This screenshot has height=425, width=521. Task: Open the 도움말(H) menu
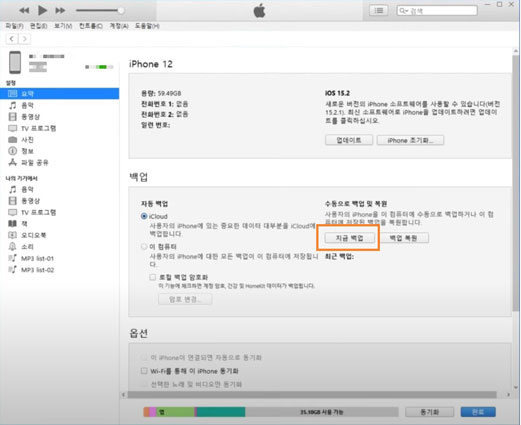tap(147, 26)
